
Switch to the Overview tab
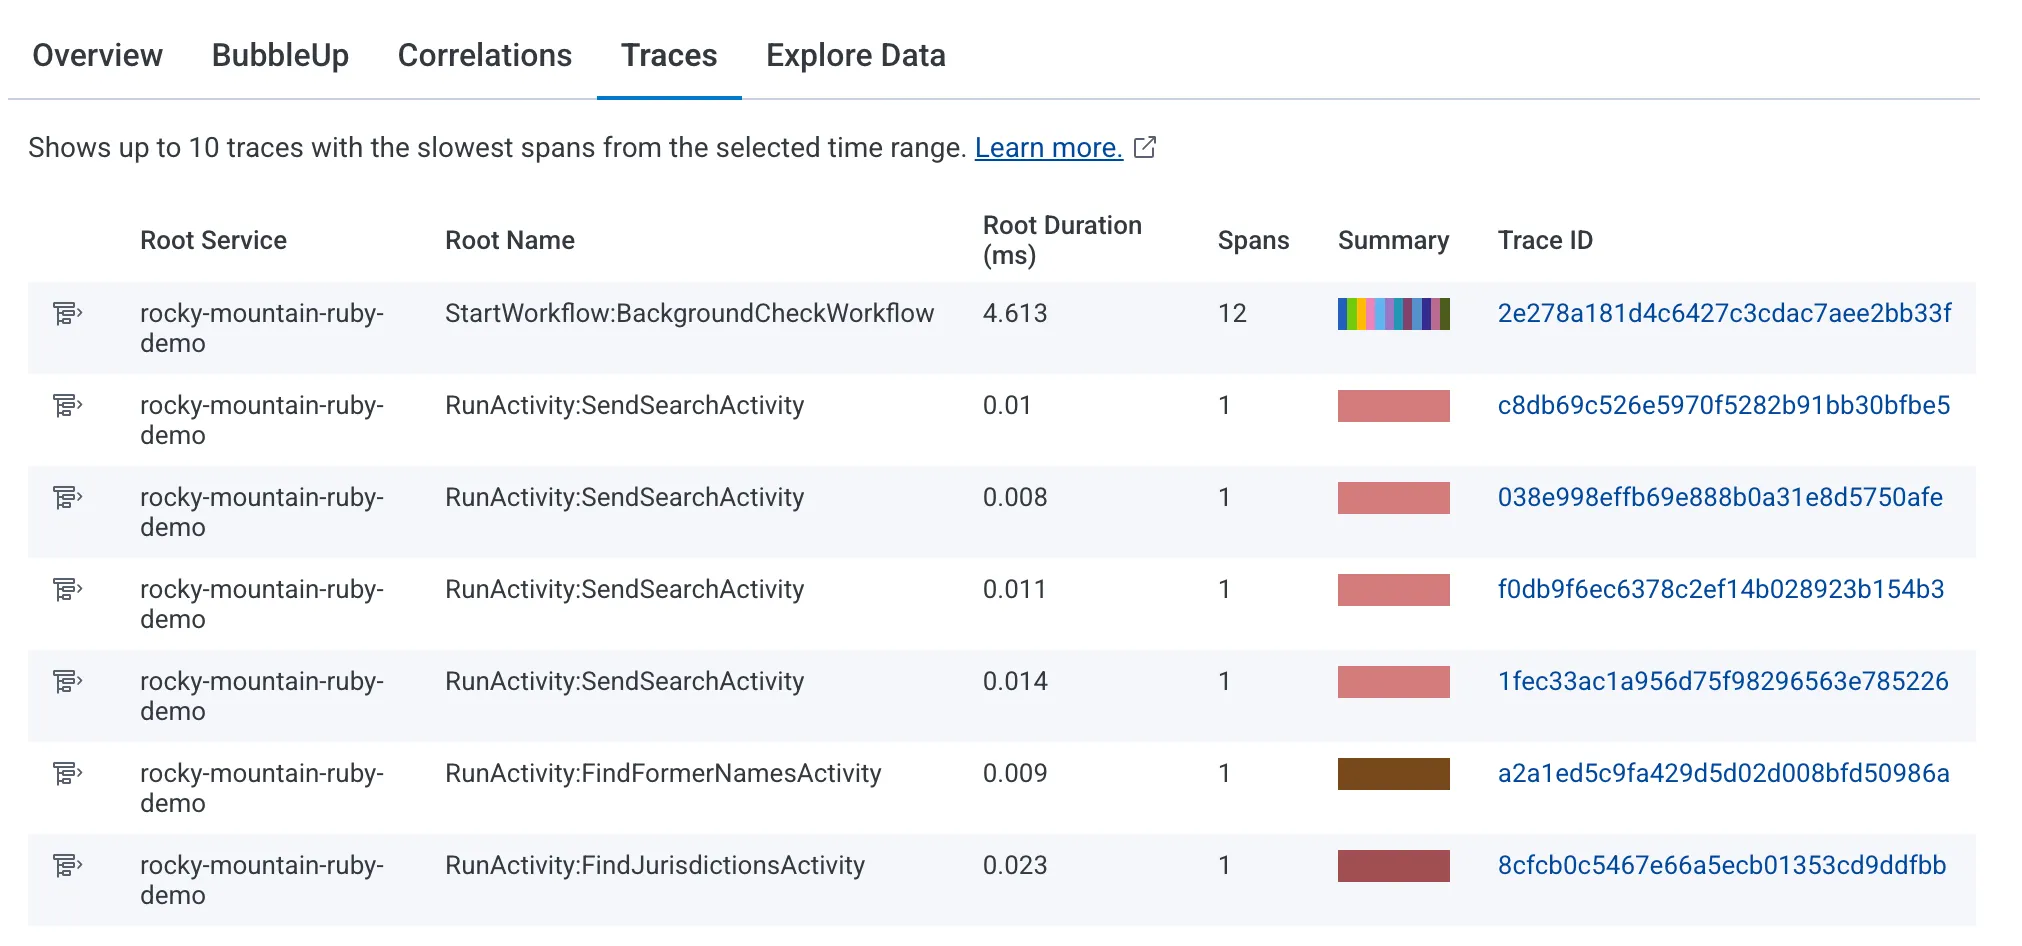point(97,55)
